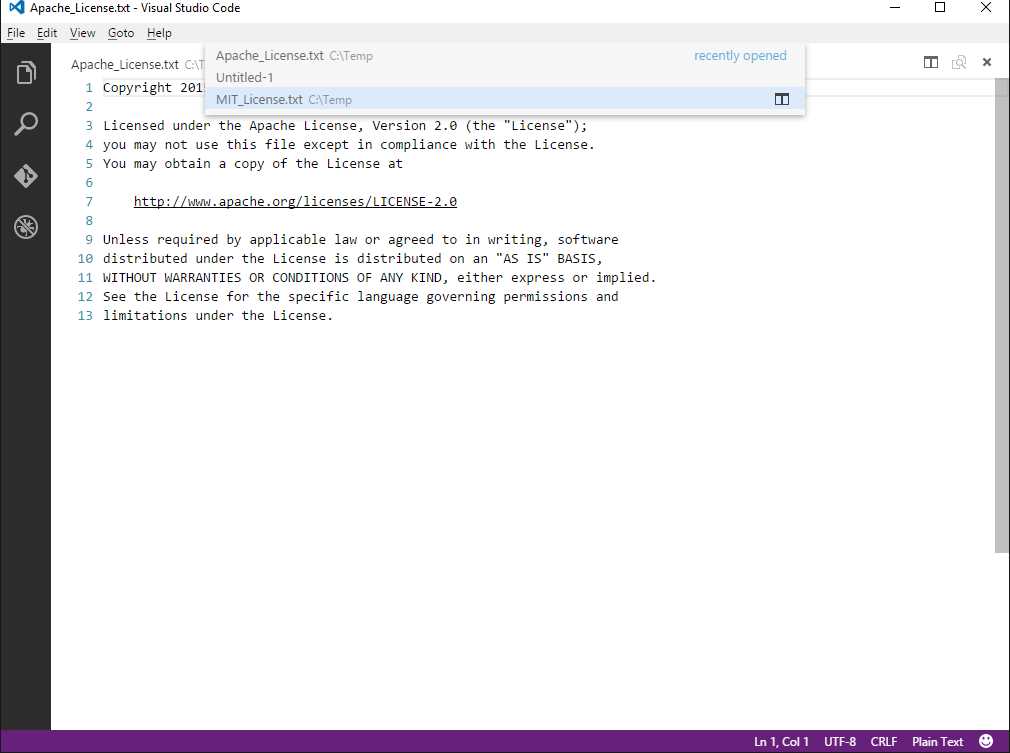Open the Explorer in the sidebar
The image size is (1010, 753).
click(25, 71)
